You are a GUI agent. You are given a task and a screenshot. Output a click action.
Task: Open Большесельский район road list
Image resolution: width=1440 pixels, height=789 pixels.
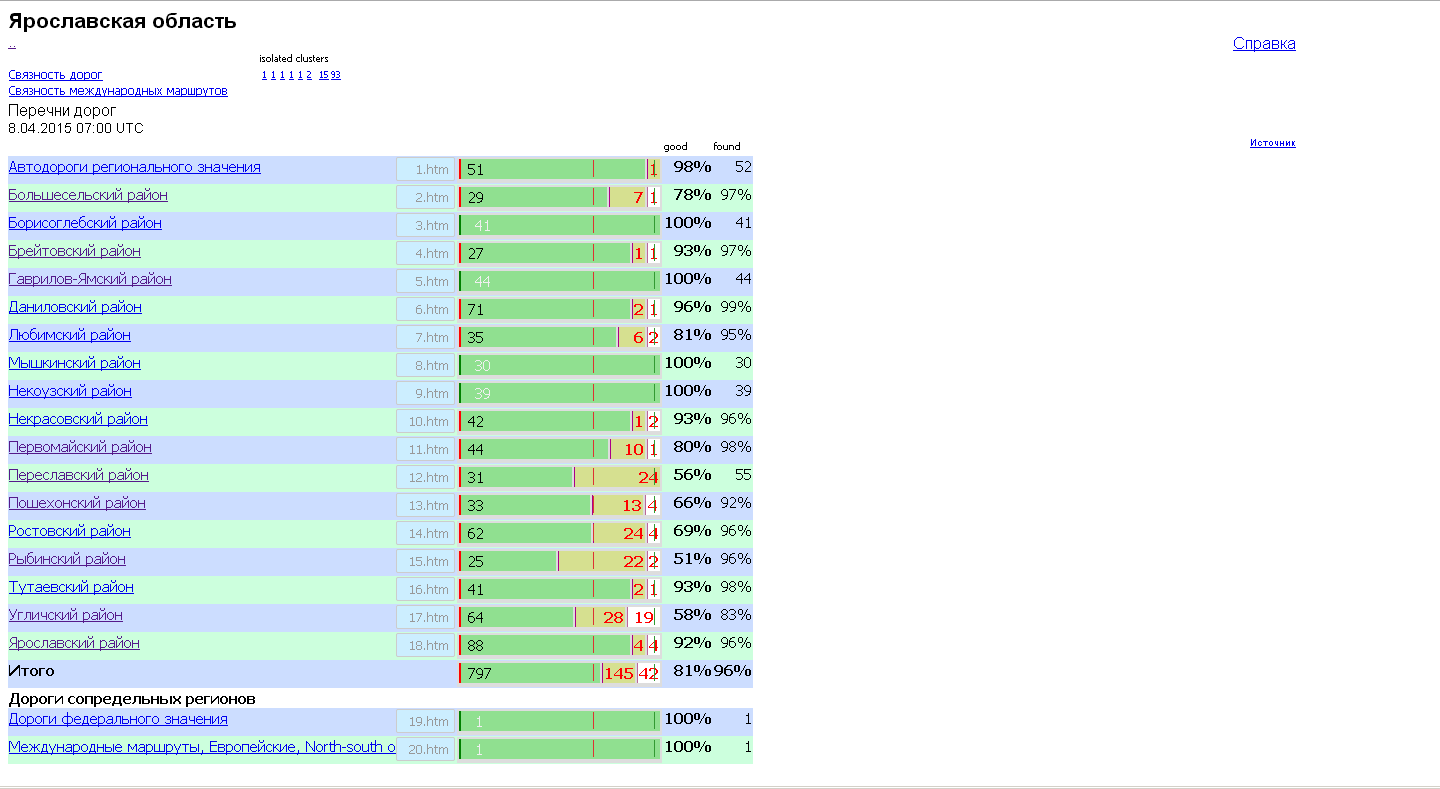[88, 195]
